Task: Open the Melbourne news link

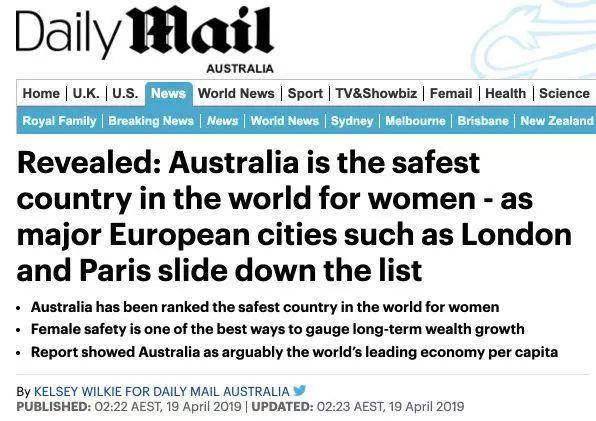Action: pyautogui.click(x=415, y=121)
